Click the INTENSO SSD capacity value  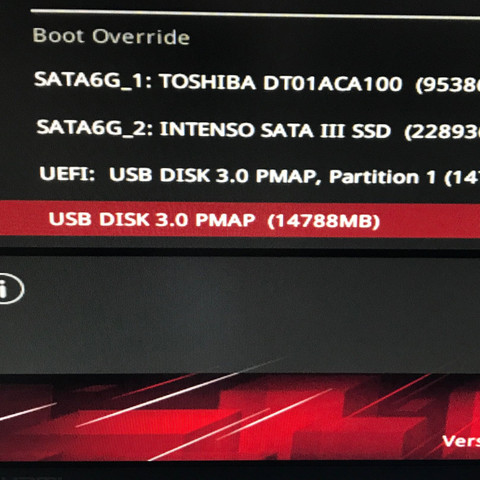click(442, 132)
